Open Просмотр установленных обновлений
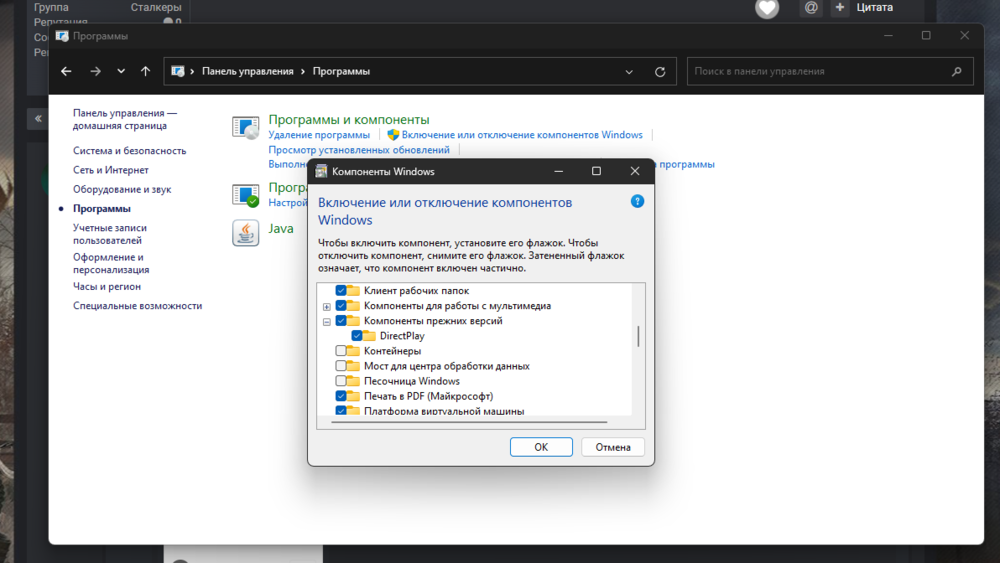1000x563 pixels. (359, 150)
